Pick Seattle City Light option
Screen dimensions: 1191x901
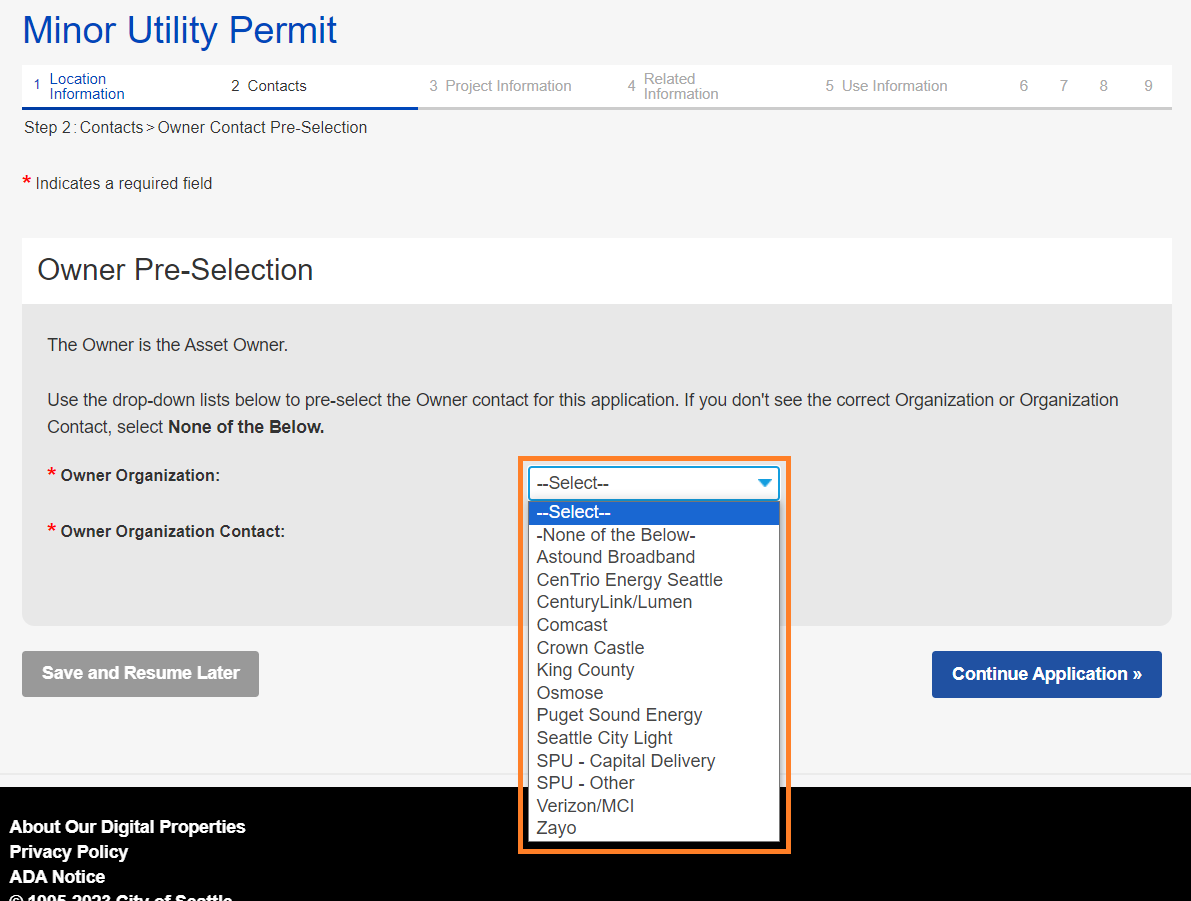604,738
